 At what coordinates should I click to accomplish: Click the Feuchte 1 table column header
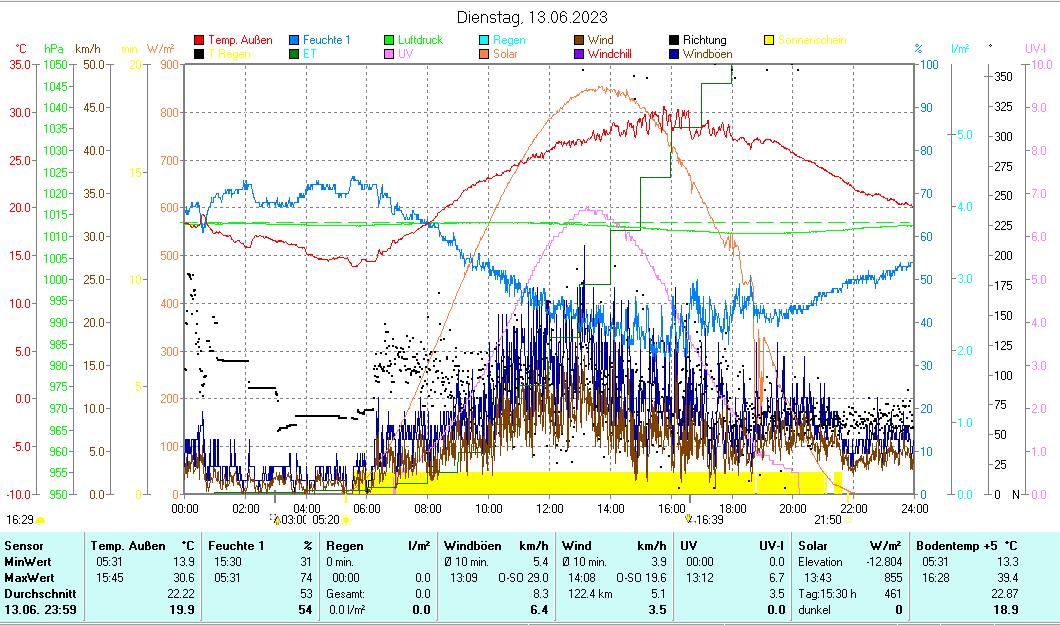236,546
